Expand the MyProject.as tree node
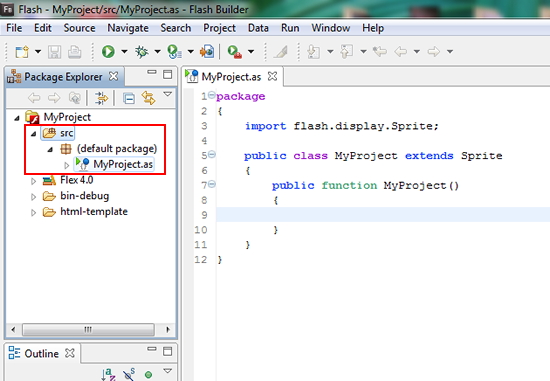Image resolution: width=550 pixels, height=381 pixels. click(x=67, y=165)
